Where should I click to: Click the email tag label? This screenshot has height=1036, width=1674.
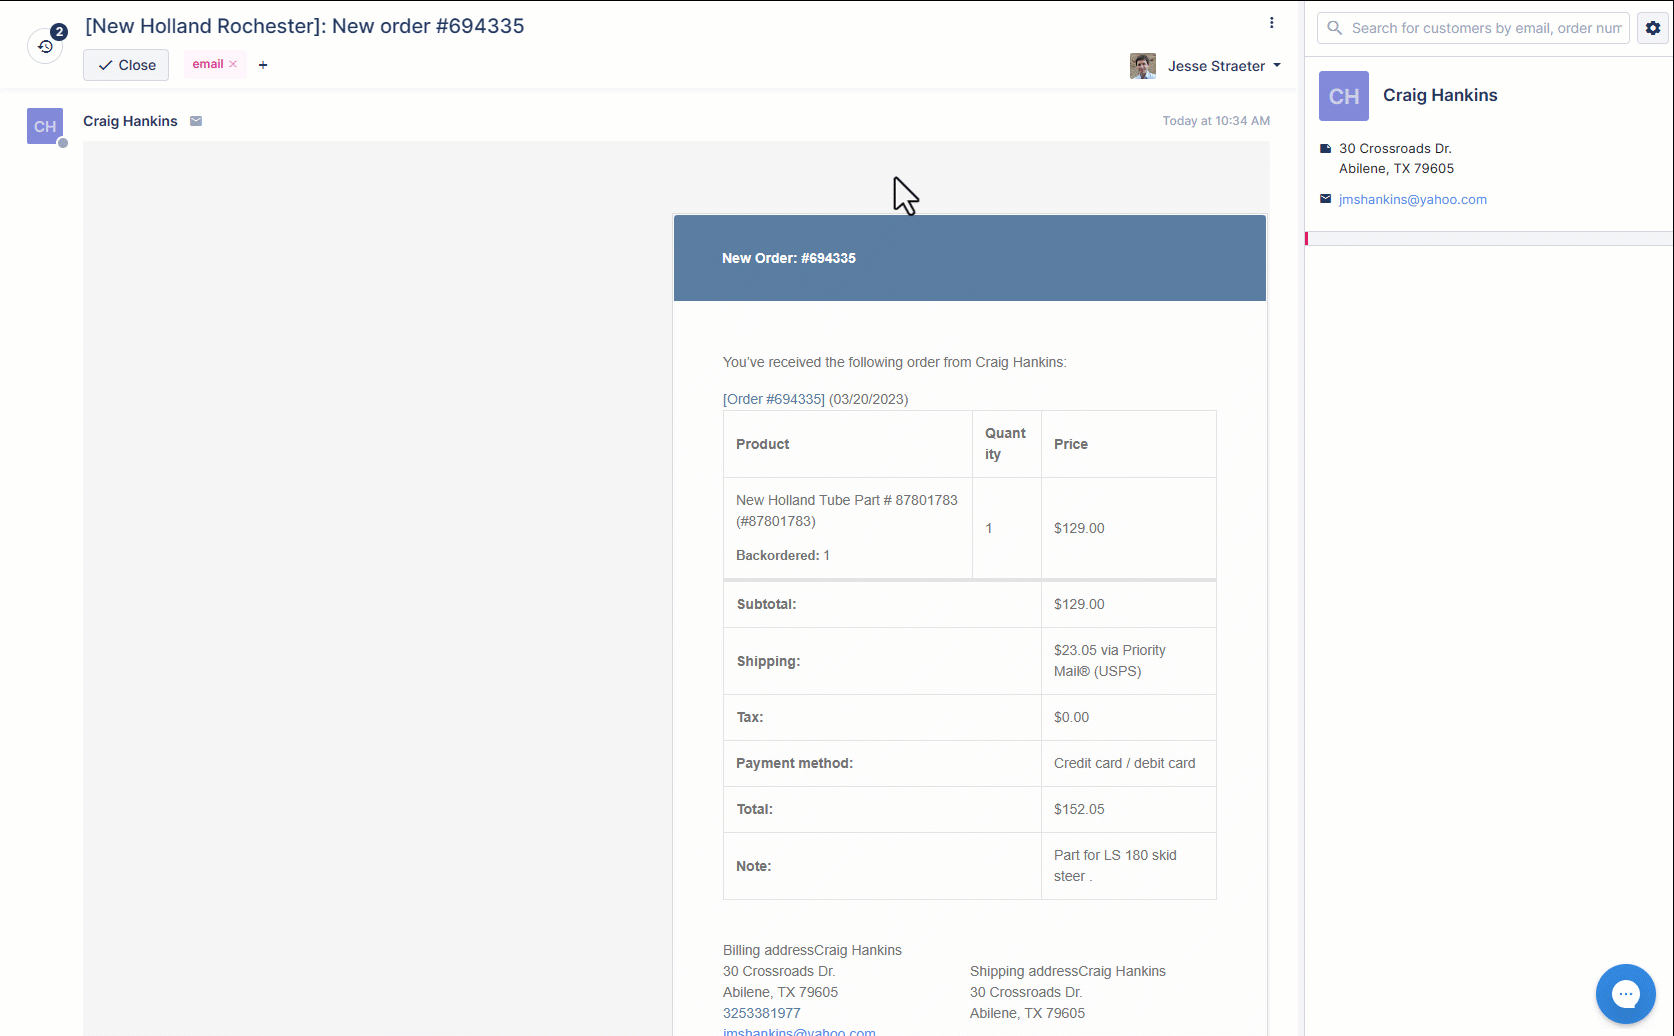[x=207, y=64]
